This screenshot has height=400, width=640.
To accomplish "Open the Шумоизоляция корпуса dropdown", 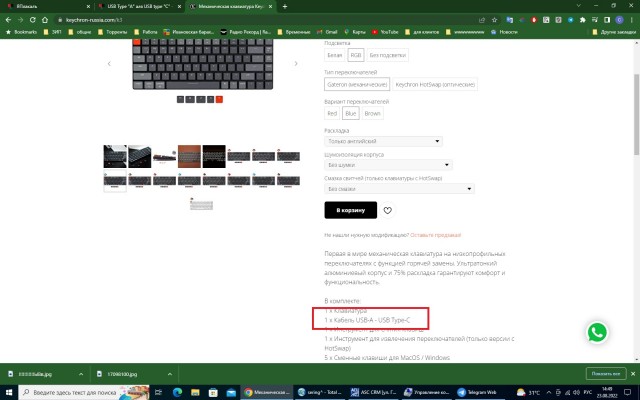I will [x=388, y=165].
